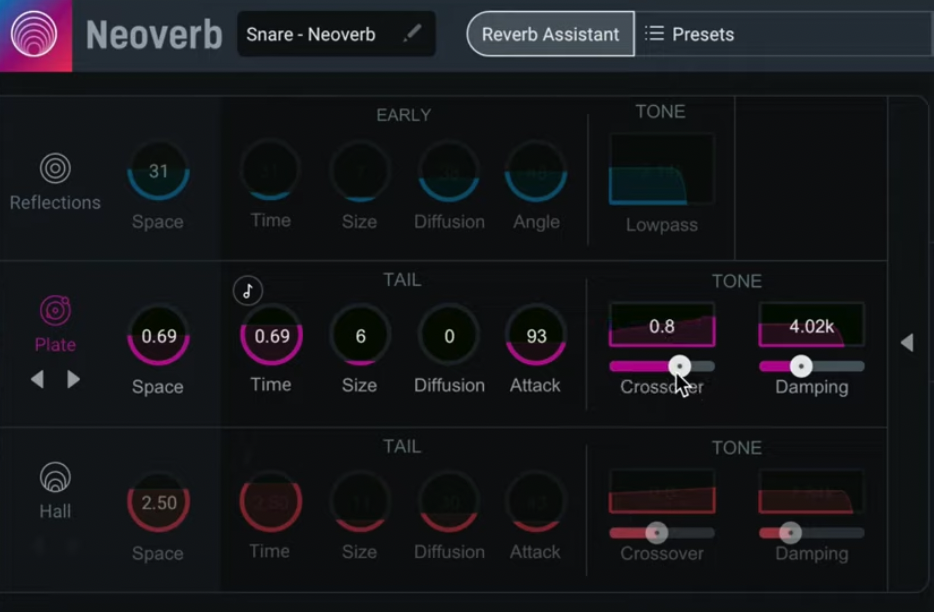Click the Hall Time knob
The image size is (934, 612).
(x=270, y=502)
